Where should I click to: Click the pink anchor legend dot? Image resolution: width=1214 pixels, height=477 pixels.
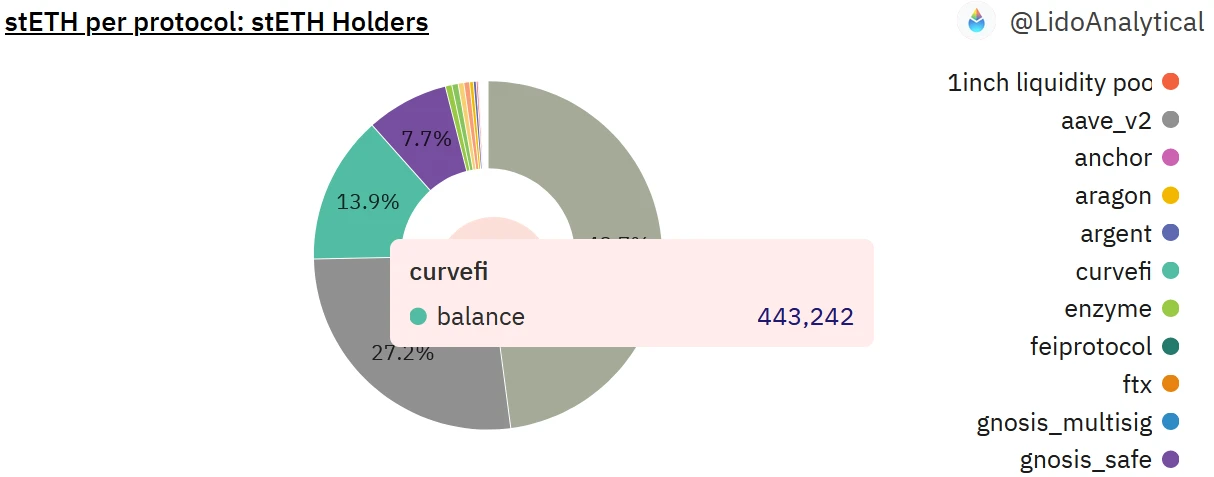1171,158
